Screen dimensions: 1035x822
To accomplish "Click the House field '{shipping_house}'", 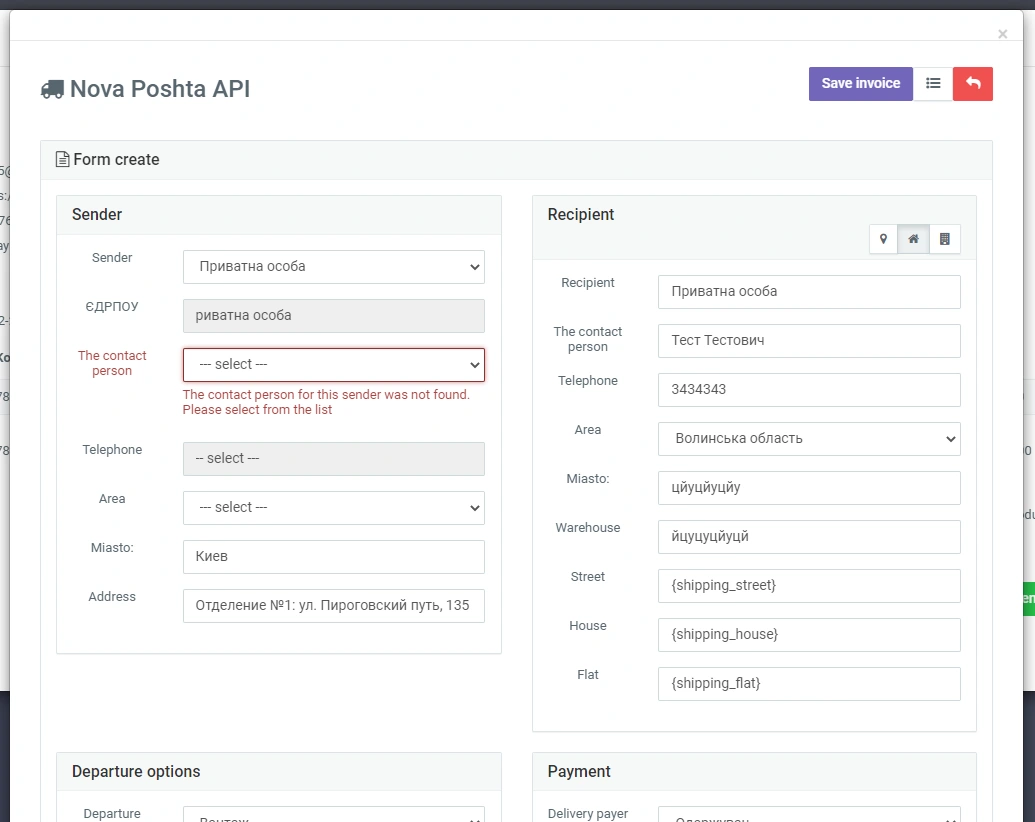I will (x=809, y=635).
